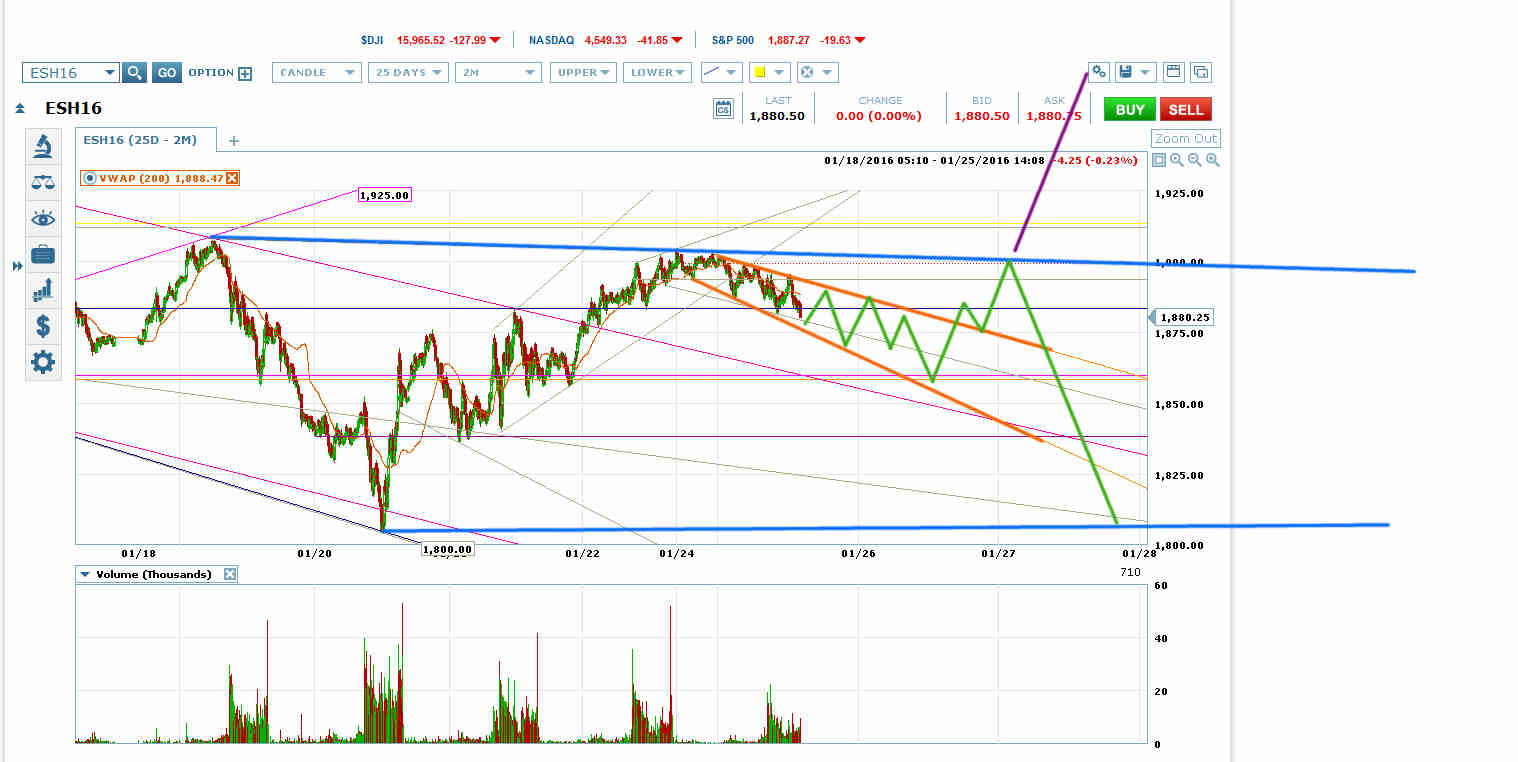Open the CANDLE chart type dropdown
The image size is (1518, 762).
pyautogui.click(x=317, y=72)
